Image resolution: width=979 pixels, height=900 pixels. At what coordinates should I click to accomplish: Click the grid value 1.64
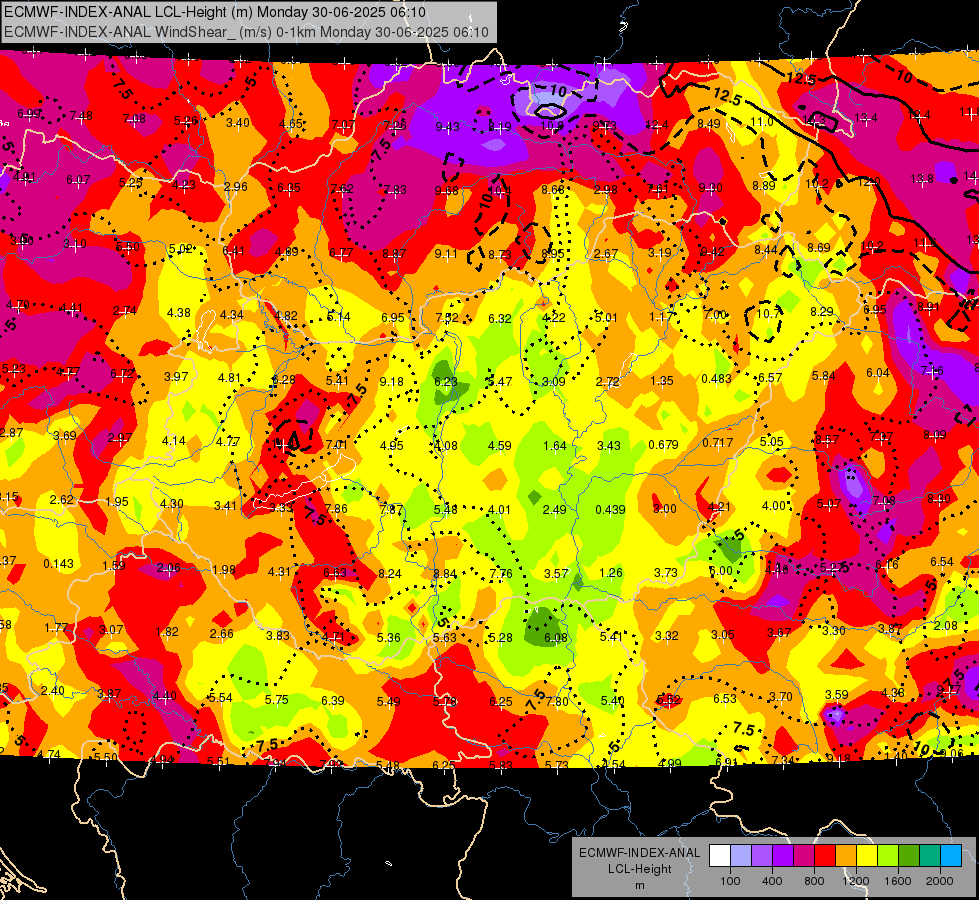[555, 446]
